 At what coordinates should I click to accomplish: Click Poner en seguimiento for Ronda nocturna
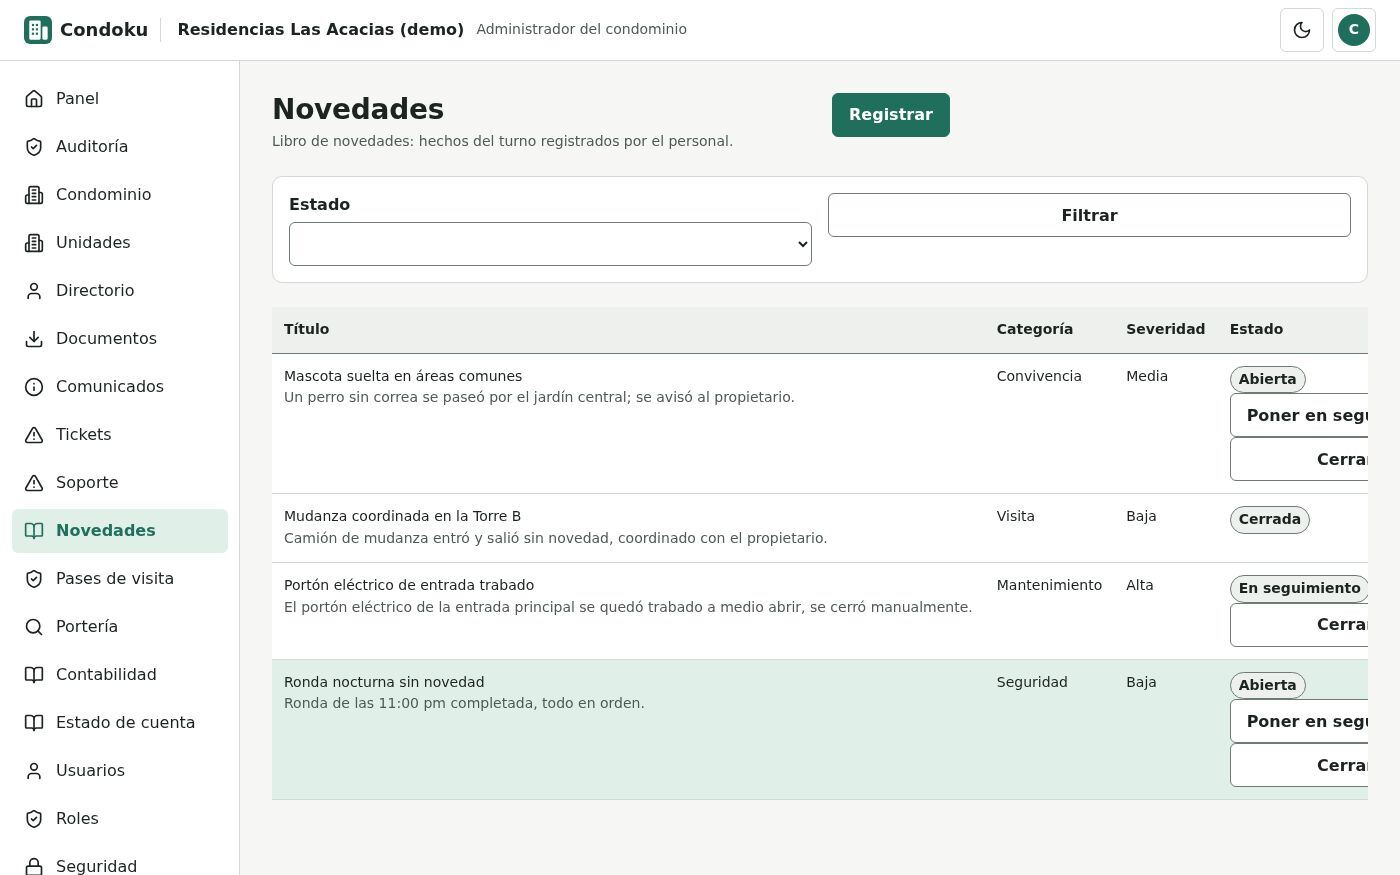(x=1299, y=721)
